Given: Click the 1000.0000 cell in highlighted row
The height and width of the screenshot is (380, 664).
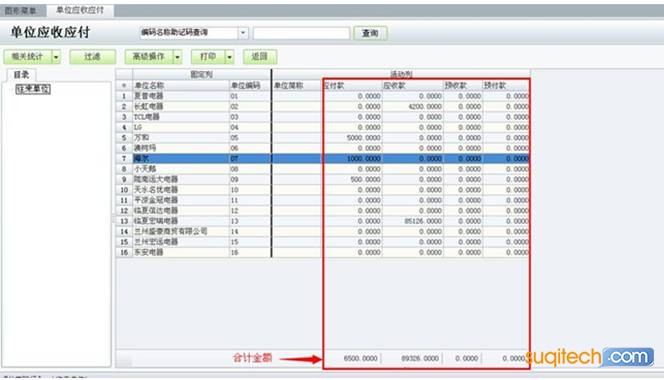Looking at the screenshot, I should (x=352, y=158).
